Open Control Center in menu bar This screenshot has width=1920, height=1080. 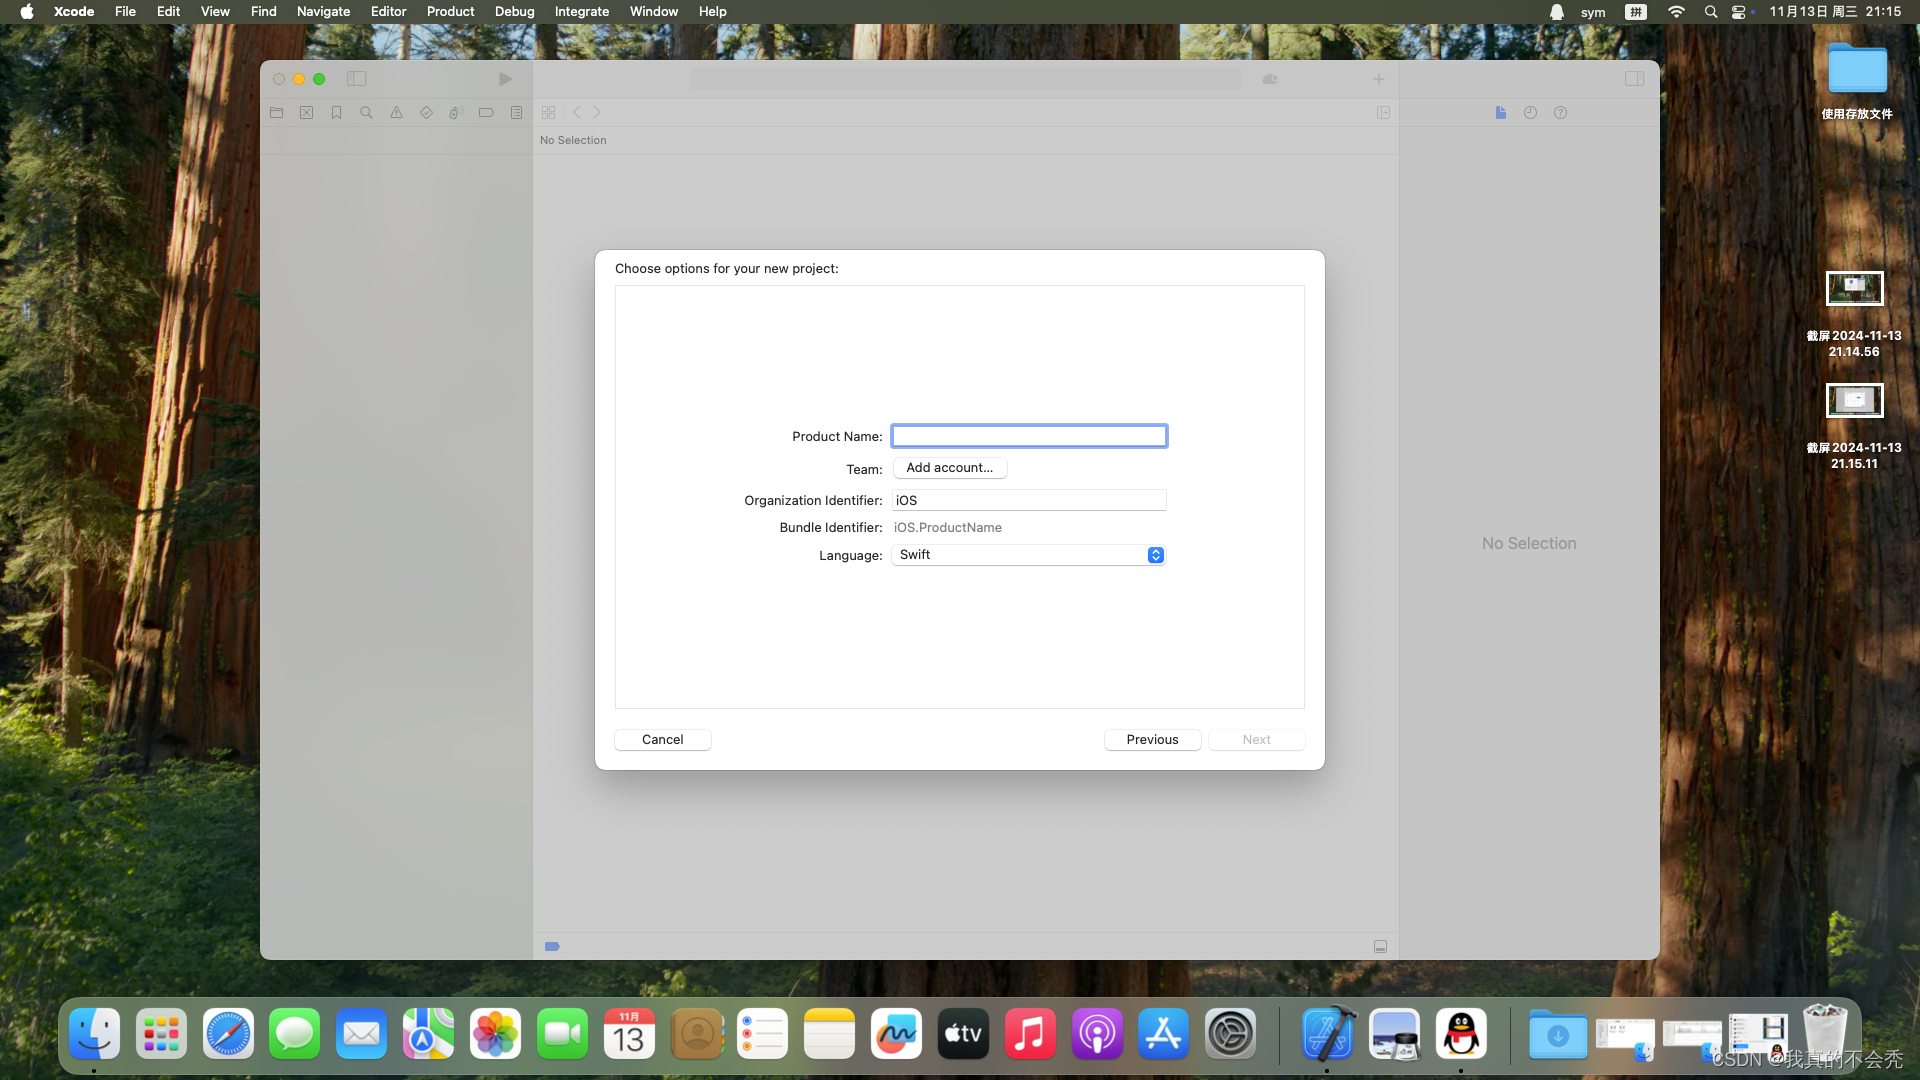pos(1739,12)
